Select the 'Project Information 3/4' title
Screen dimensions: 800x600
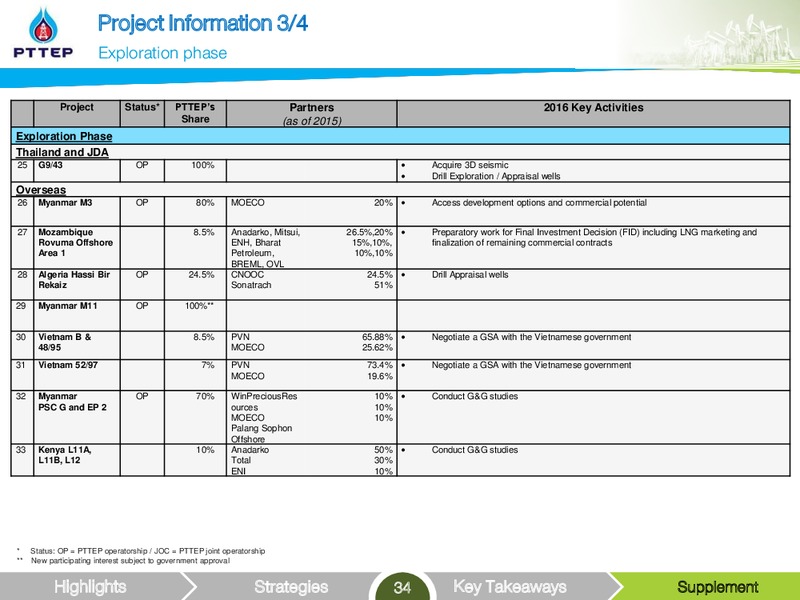tap(203, 23)
